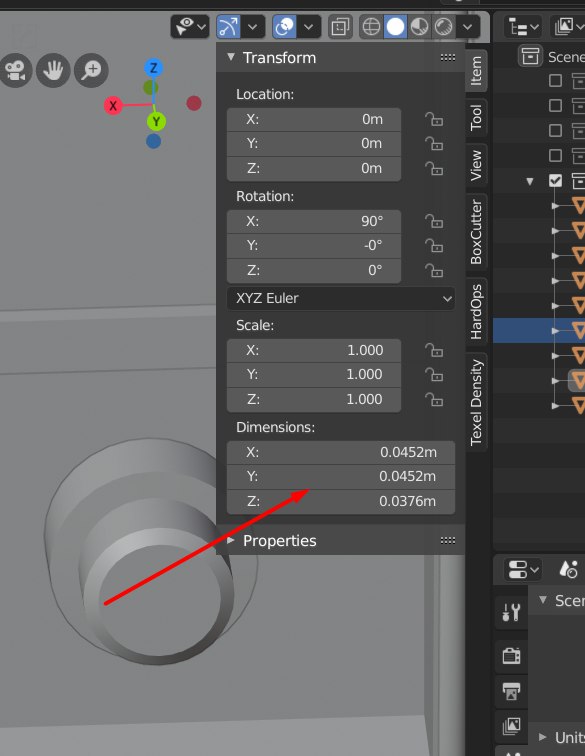Click the Rotation Z field
The width and height of the screenshot is (585, 756).
click(314, 270)
